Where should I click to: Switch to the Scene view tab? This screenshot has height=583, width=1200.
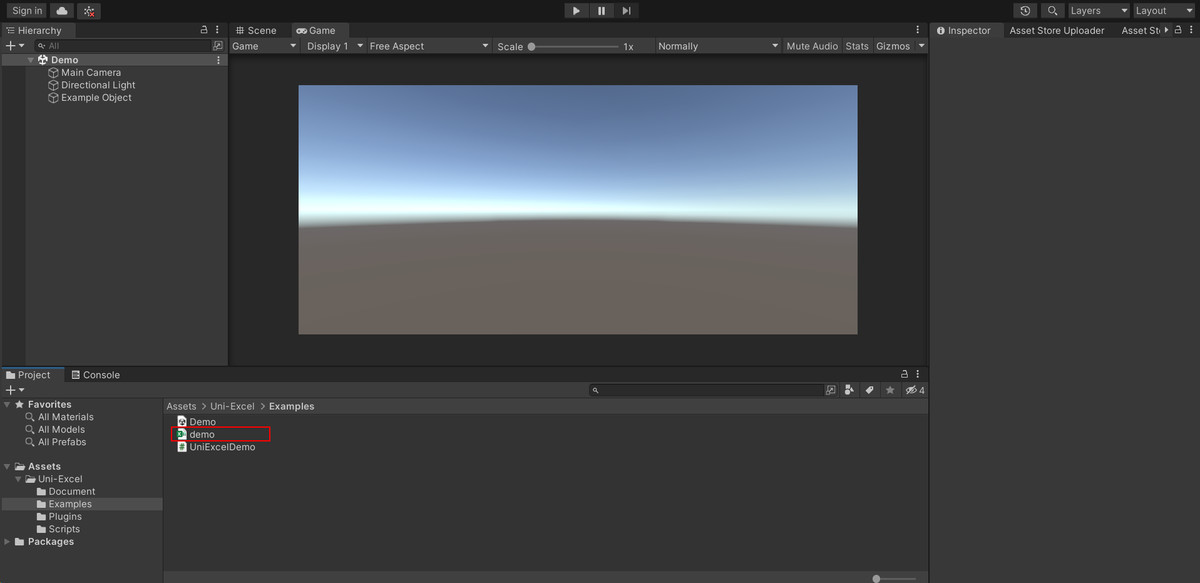258,30
